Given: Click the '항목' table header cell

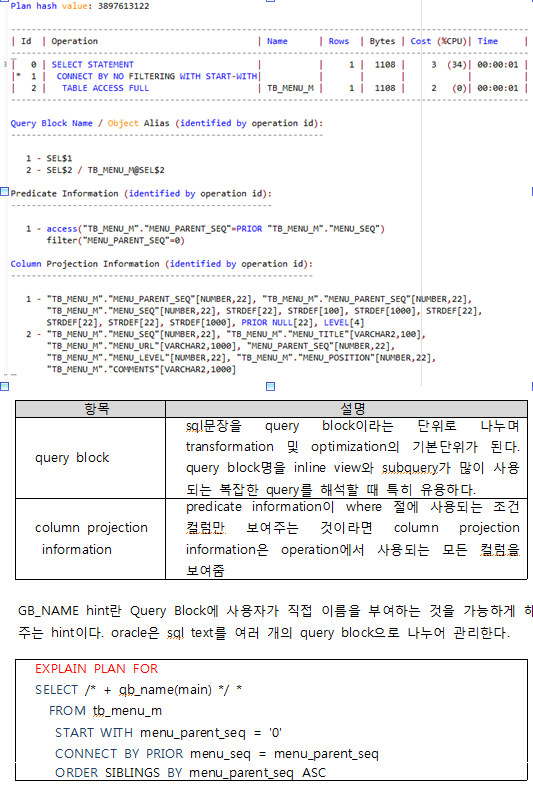Looking at the screenshot, I should tap(91, 409).
